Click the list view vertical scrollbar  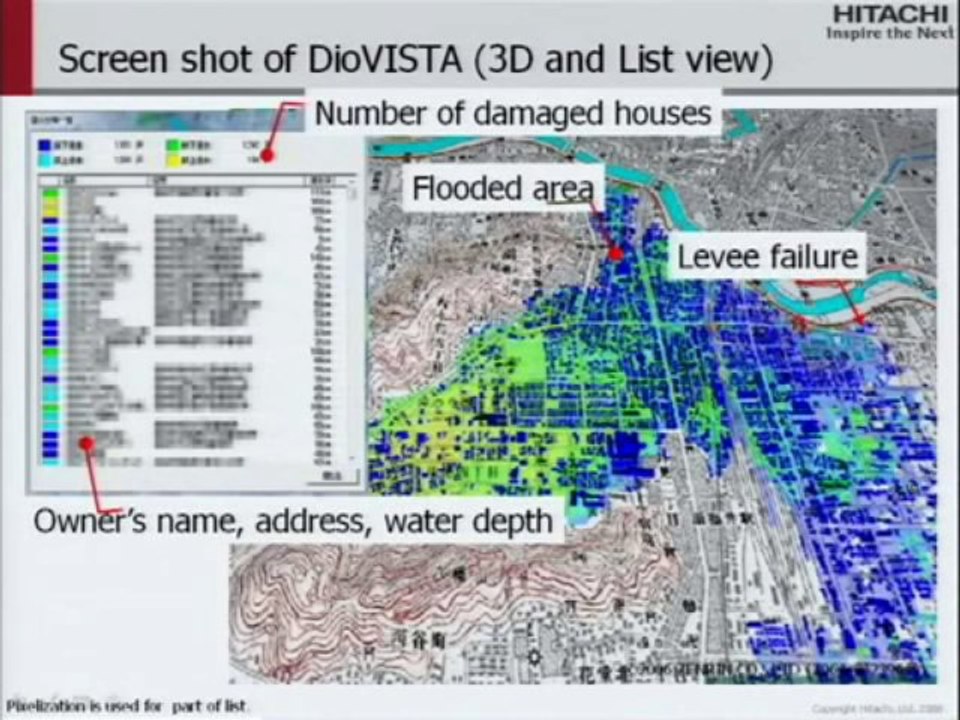(x=351, y=321)
